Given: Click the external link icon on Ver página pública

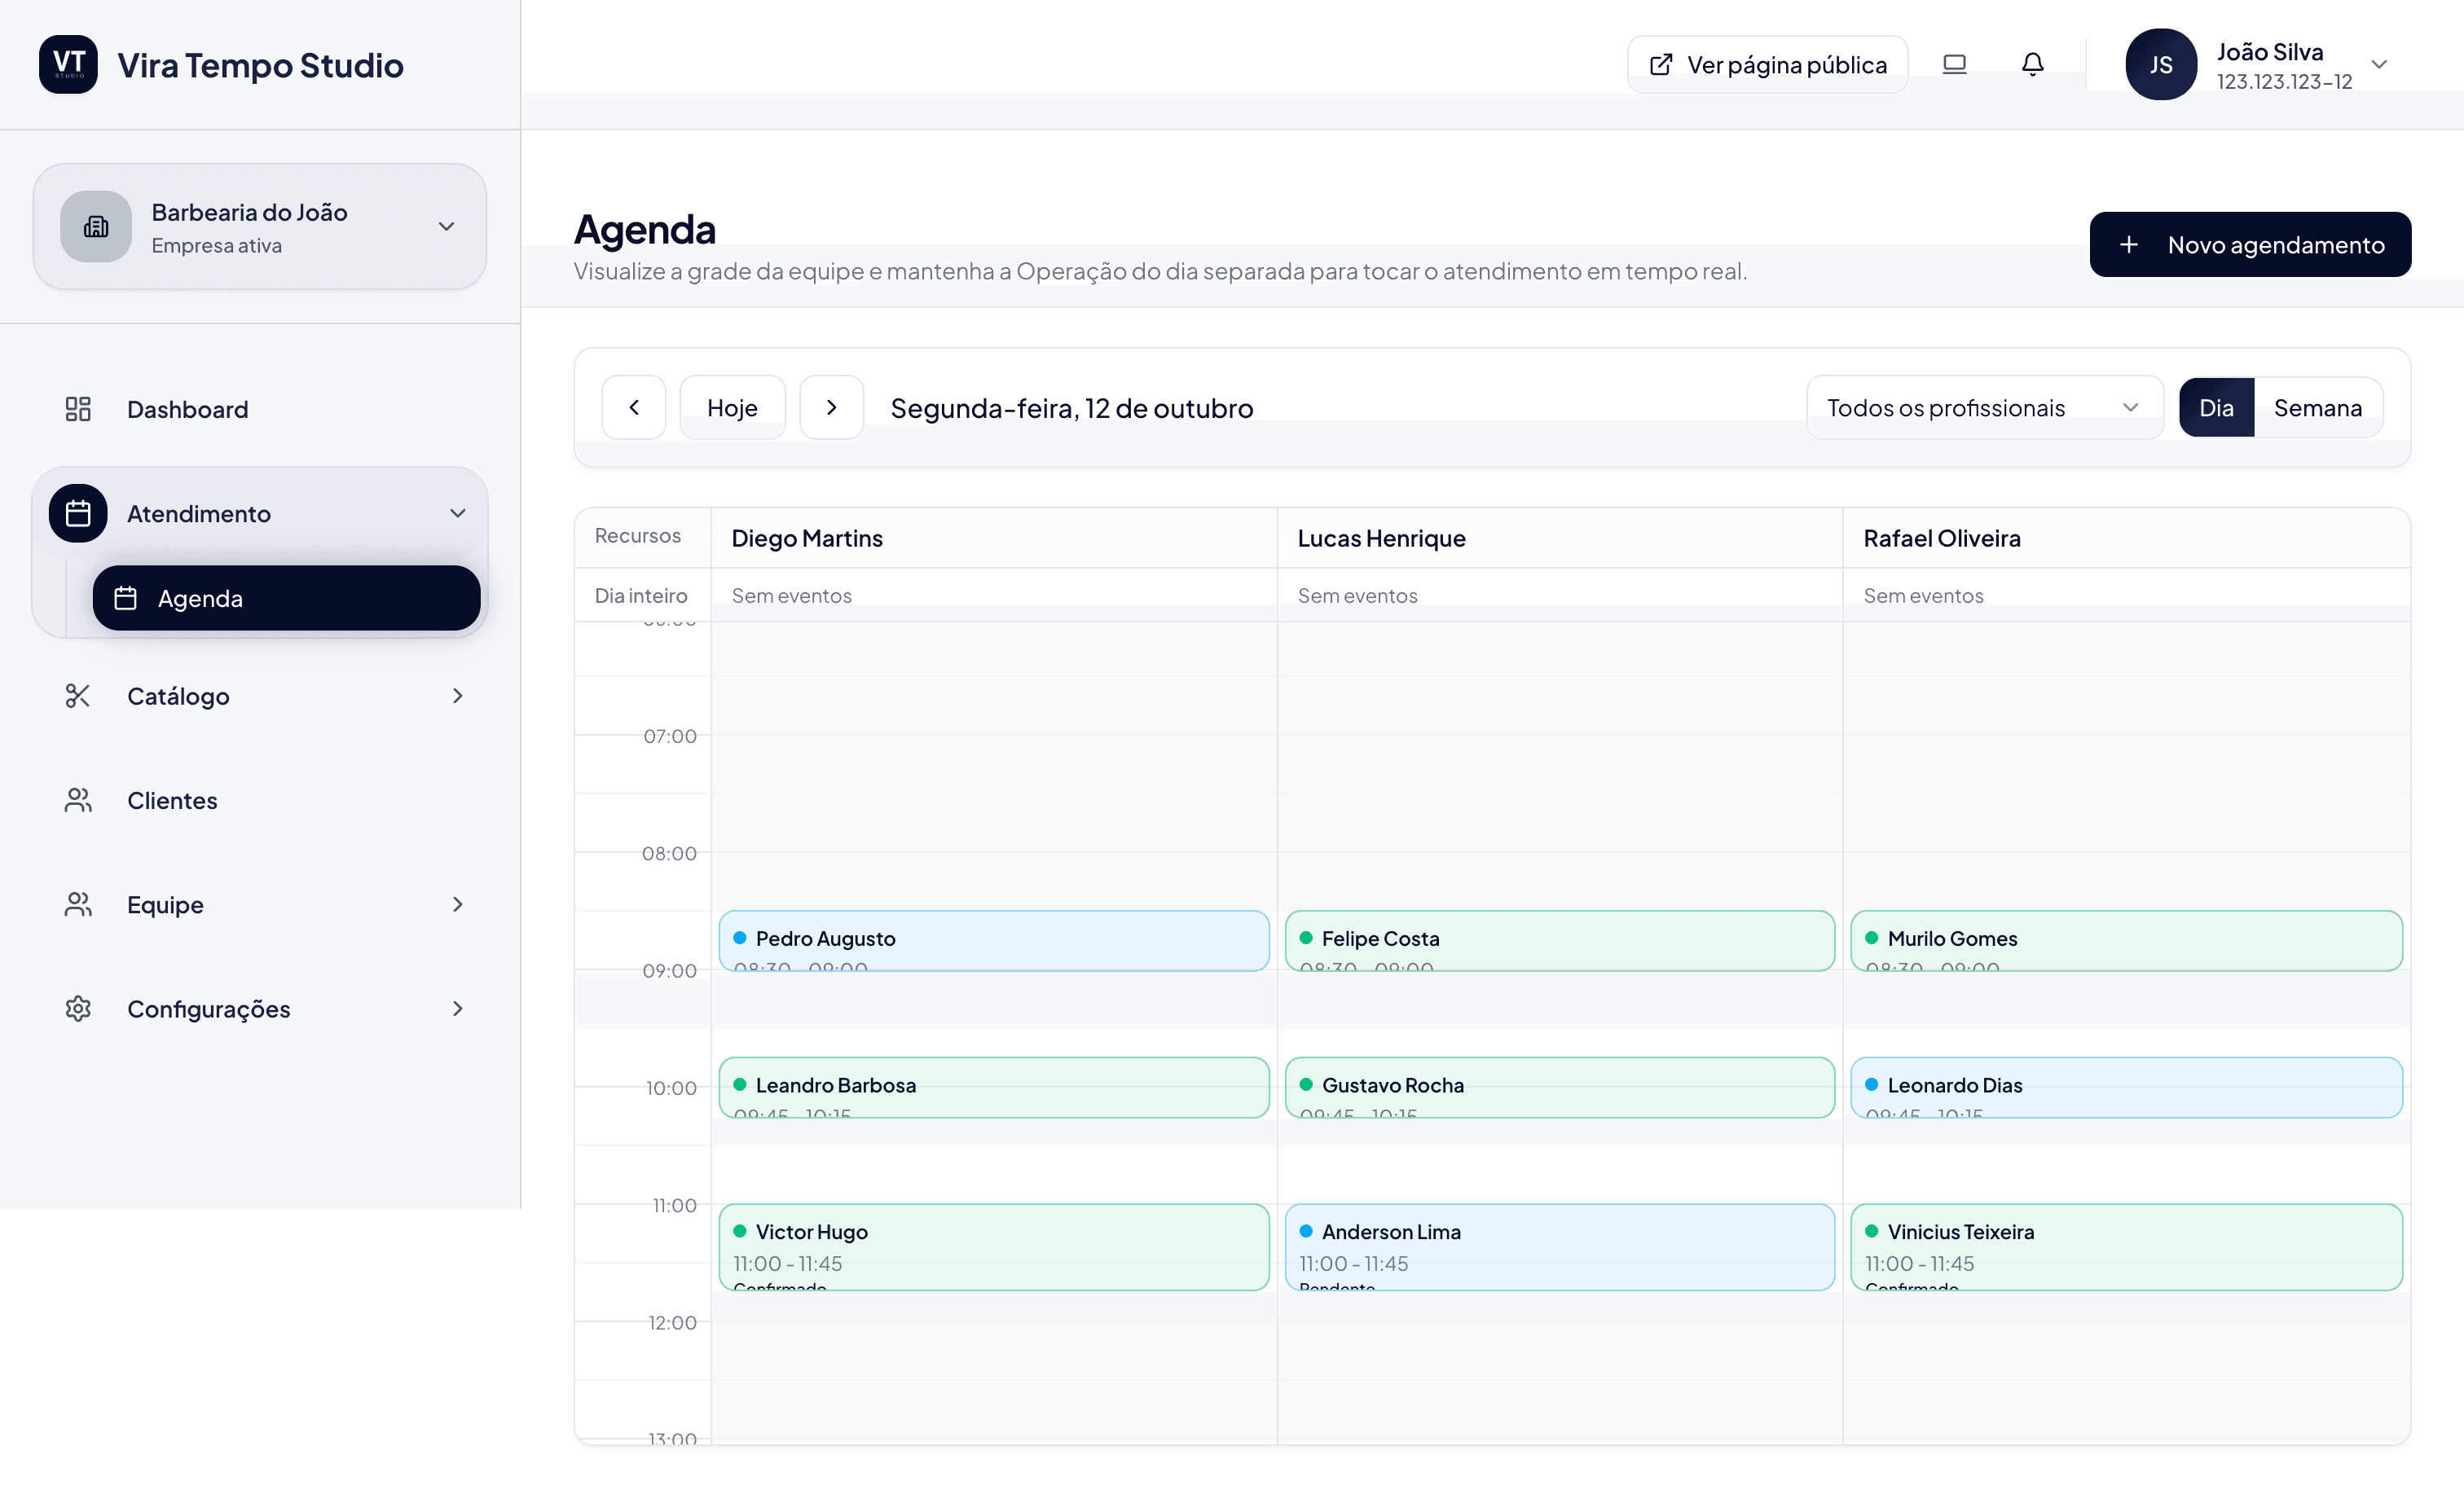Looking at the screenshot, I should point(1660,65).
